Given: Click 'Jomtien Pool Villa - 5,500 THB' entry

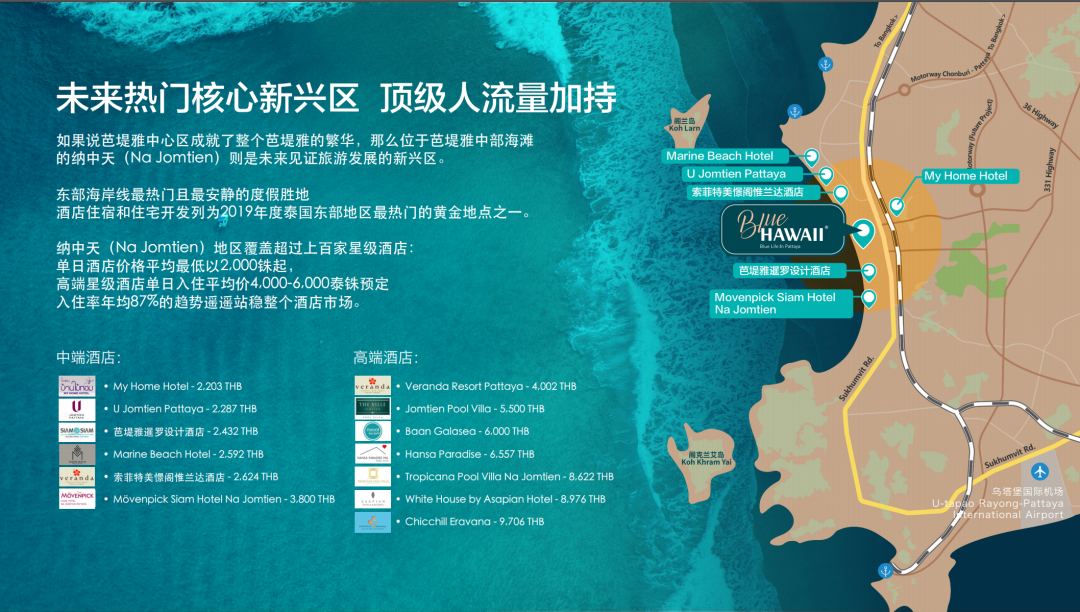Looking at the screenshot, I should [x=475, y=409].
